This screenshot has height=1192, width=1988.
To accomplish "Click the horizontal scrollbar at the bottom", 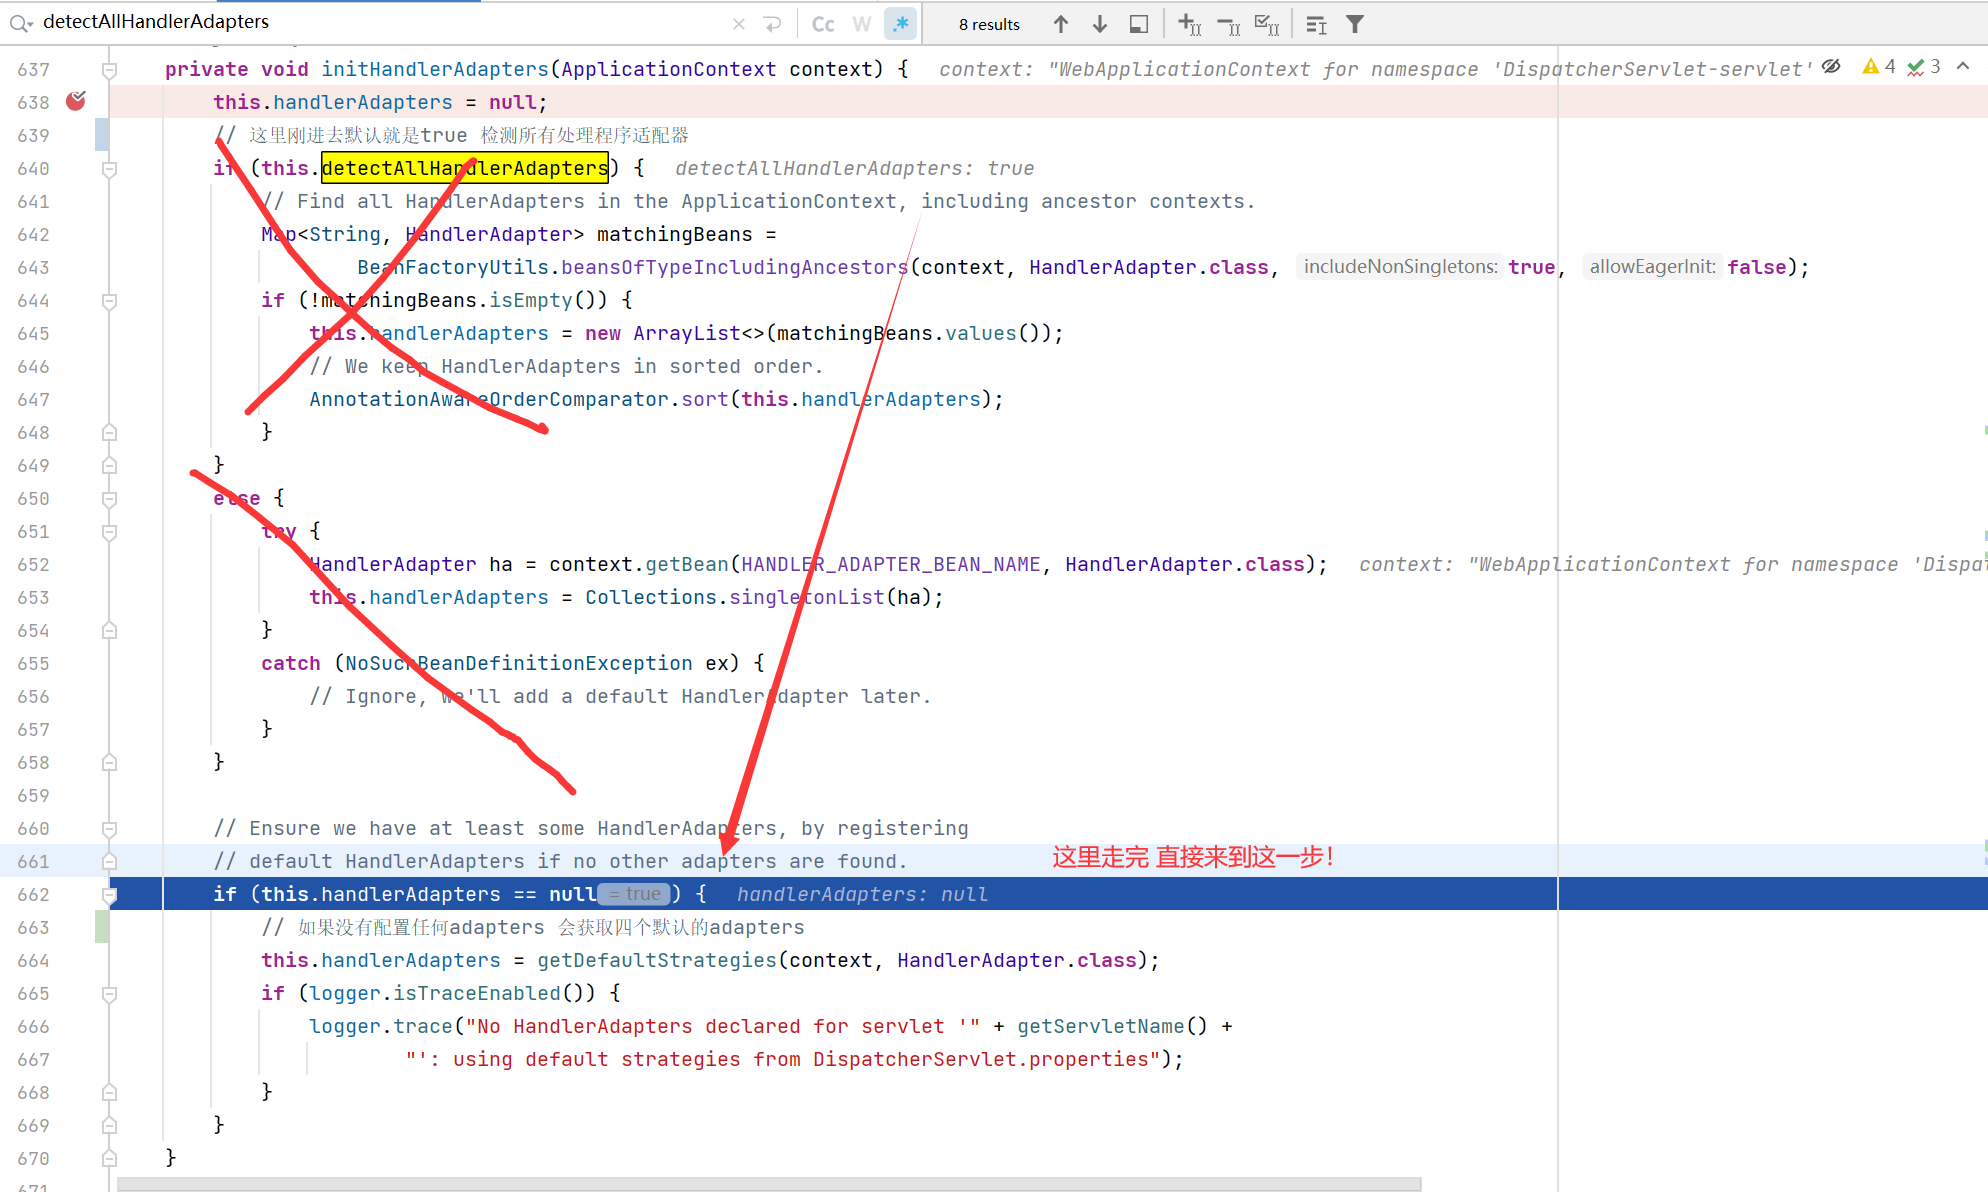I will [769, 1184].
